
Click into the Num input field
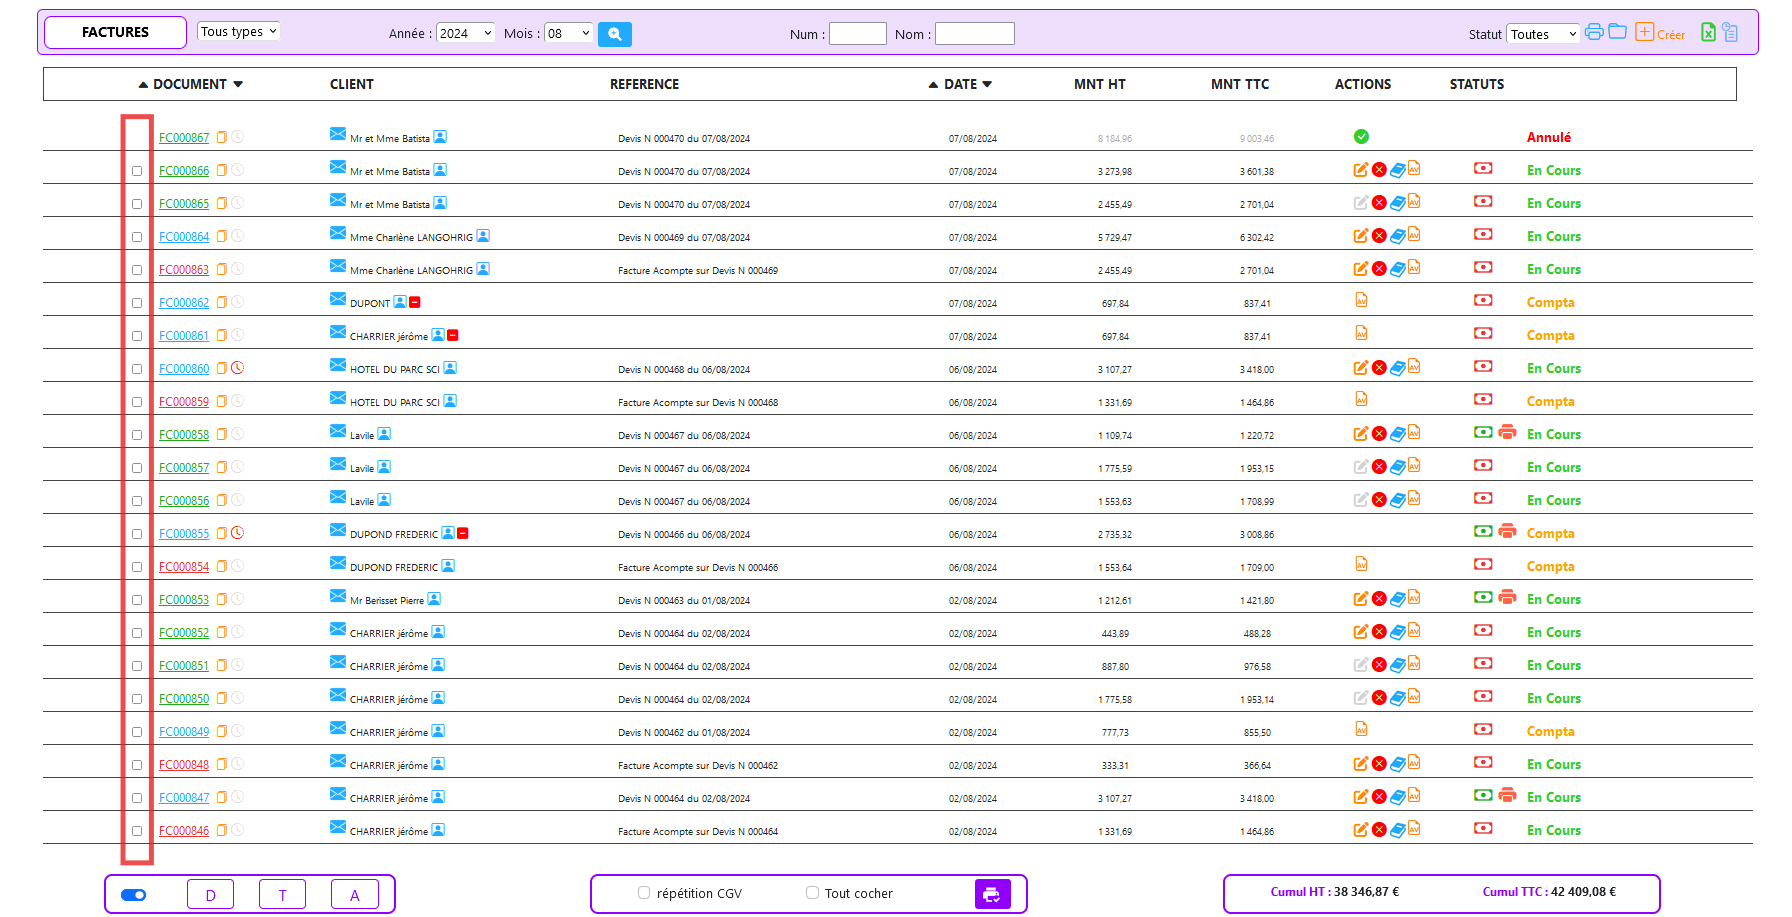(x=858, y=34)
